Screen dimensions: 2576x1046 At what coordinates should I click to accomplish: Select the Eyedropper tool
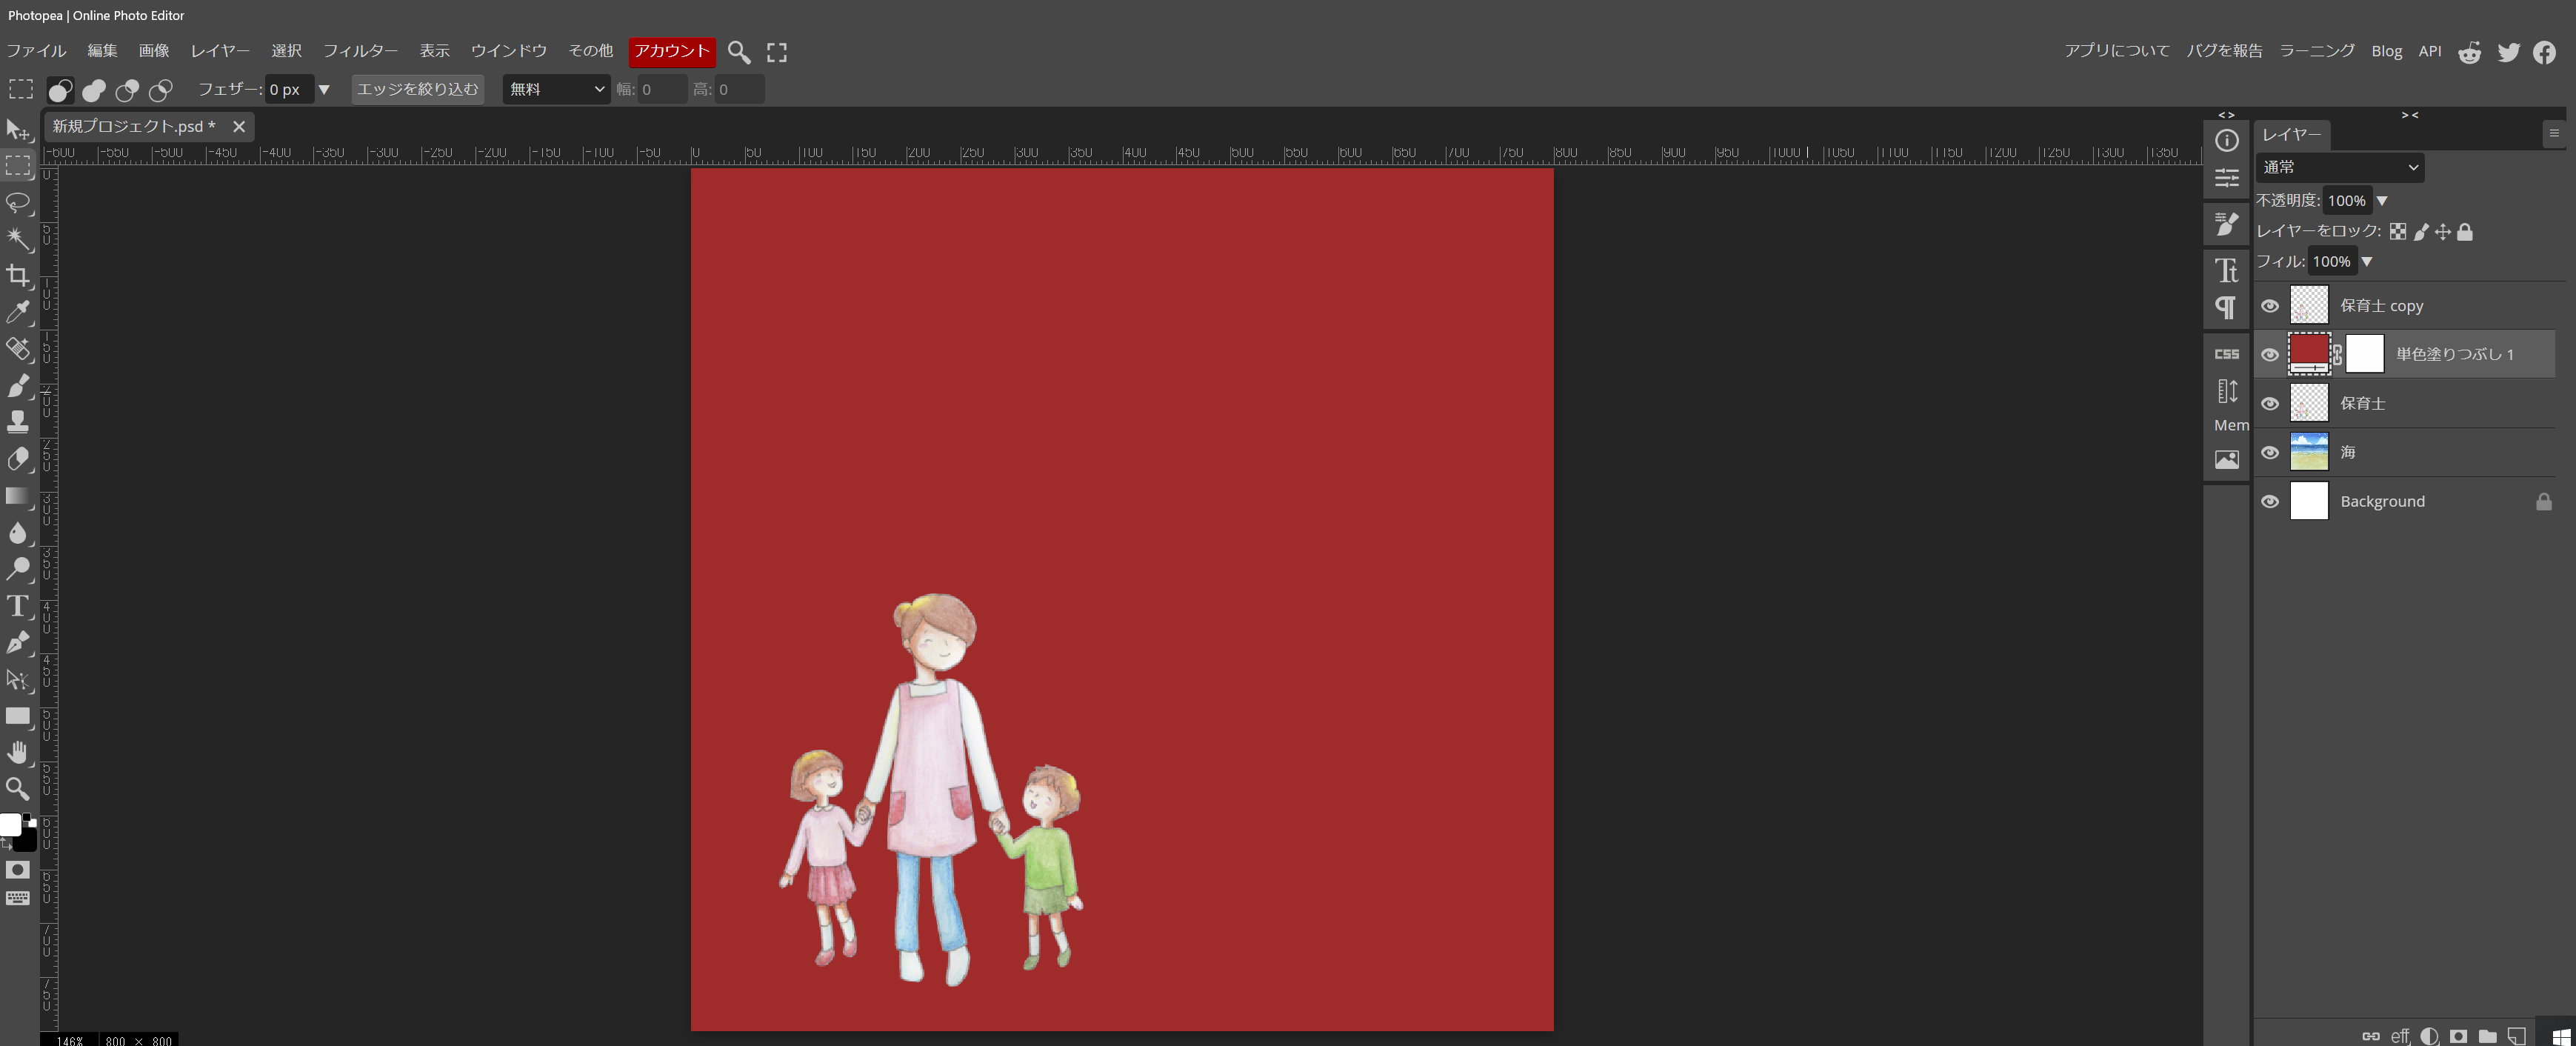[x=18, y=312]
